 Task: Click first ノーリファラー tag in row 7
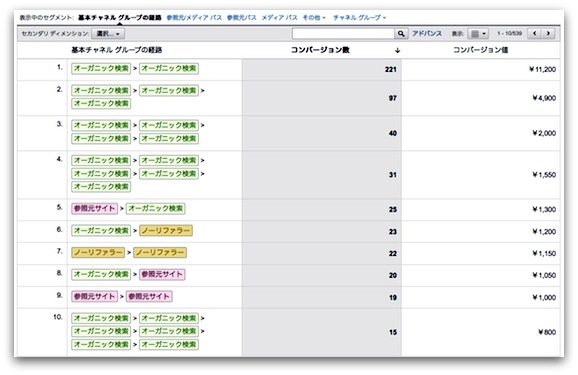point(98,252)
